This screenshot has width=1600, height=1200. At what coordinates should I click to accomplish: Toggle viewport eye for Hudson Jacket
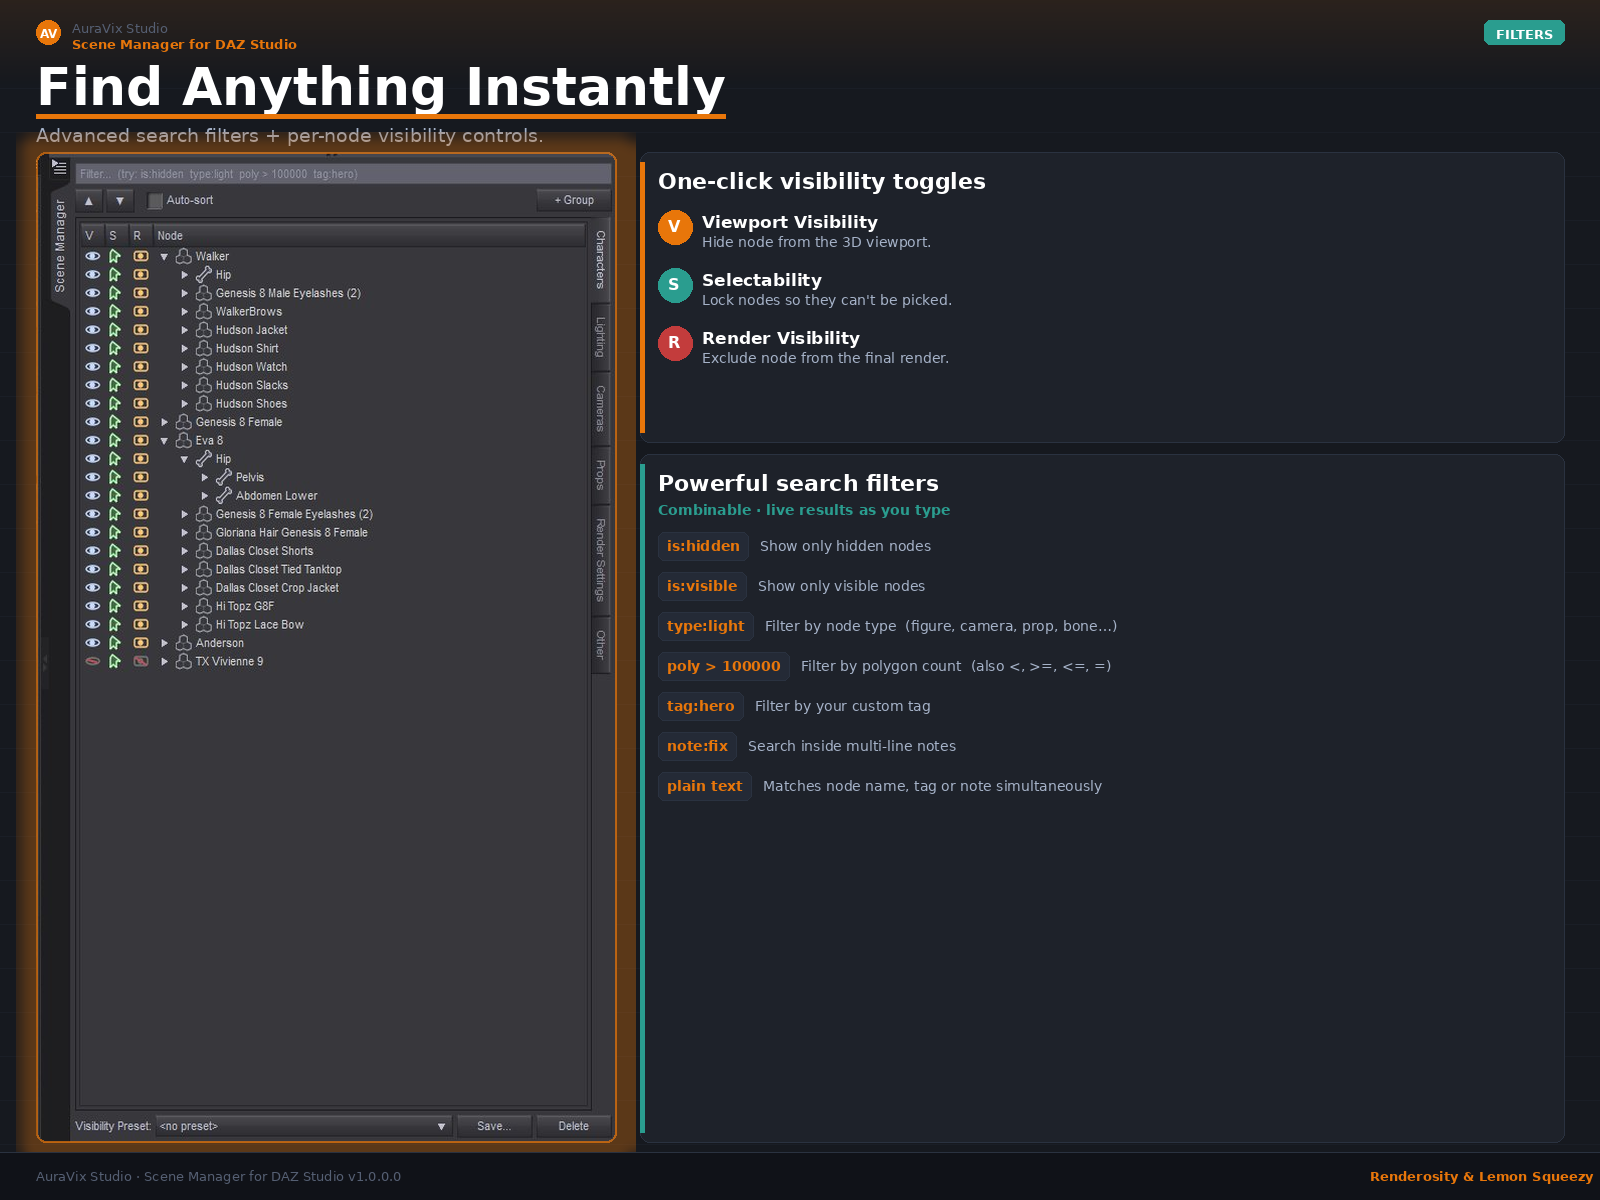[93, 330]
